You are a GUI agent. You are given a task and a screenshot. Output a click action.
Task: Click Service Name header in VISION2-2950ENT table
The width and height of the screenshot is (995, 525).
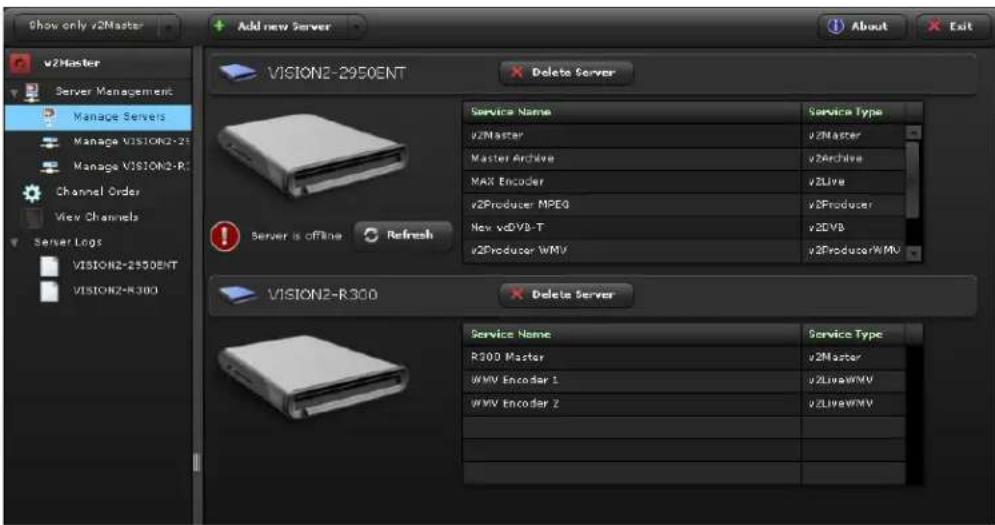(632, 112)
